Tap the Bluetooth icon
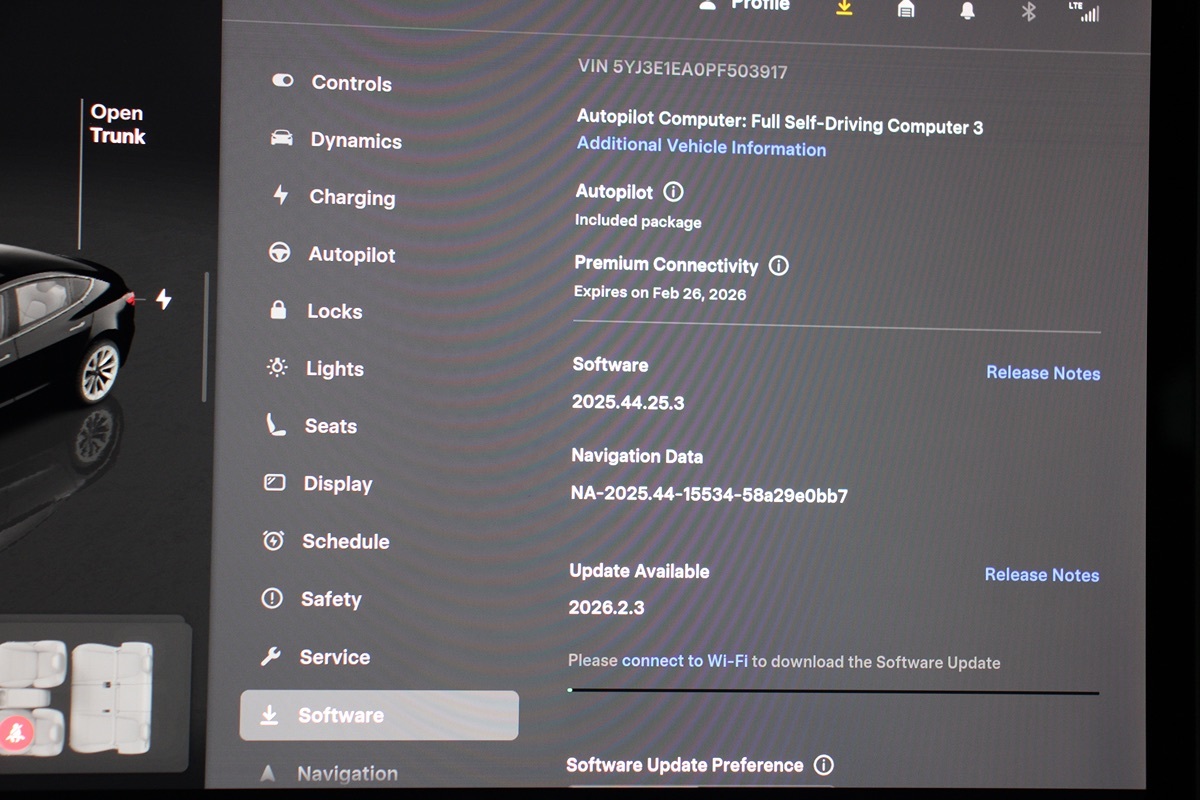The image size is (1200, 800). click(1028, 11)
